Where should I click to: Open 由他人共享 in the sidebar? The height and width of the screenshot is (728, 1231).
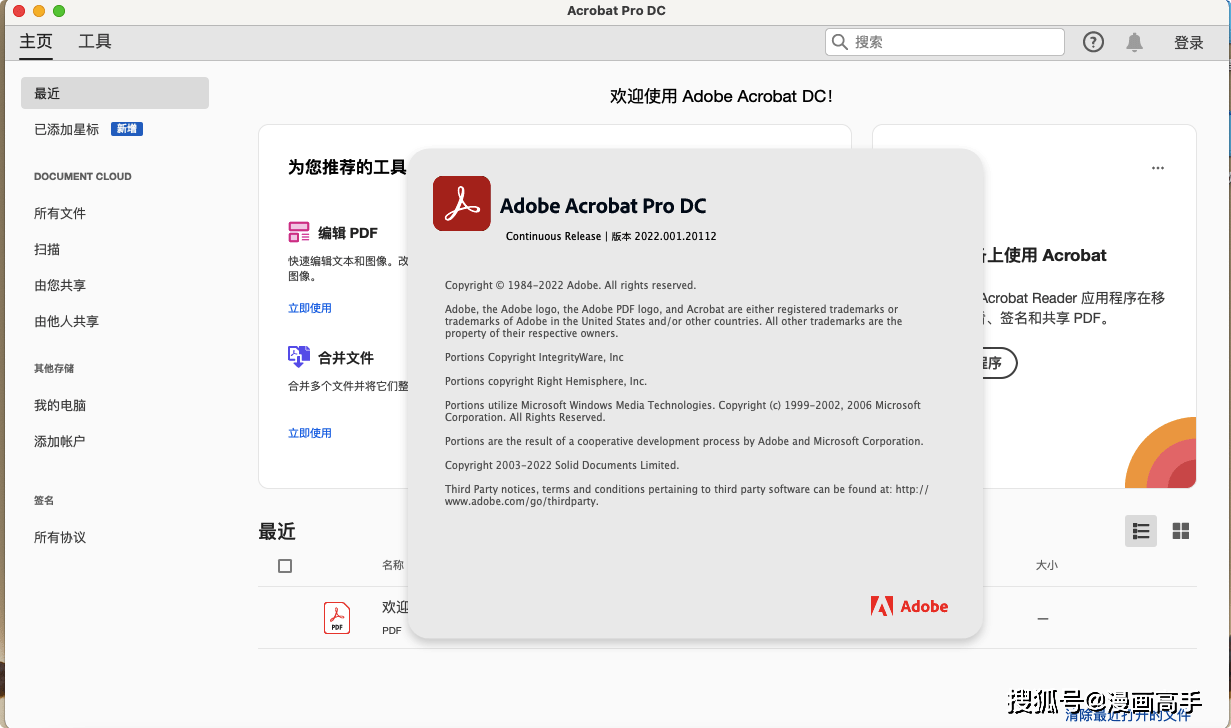66,321
